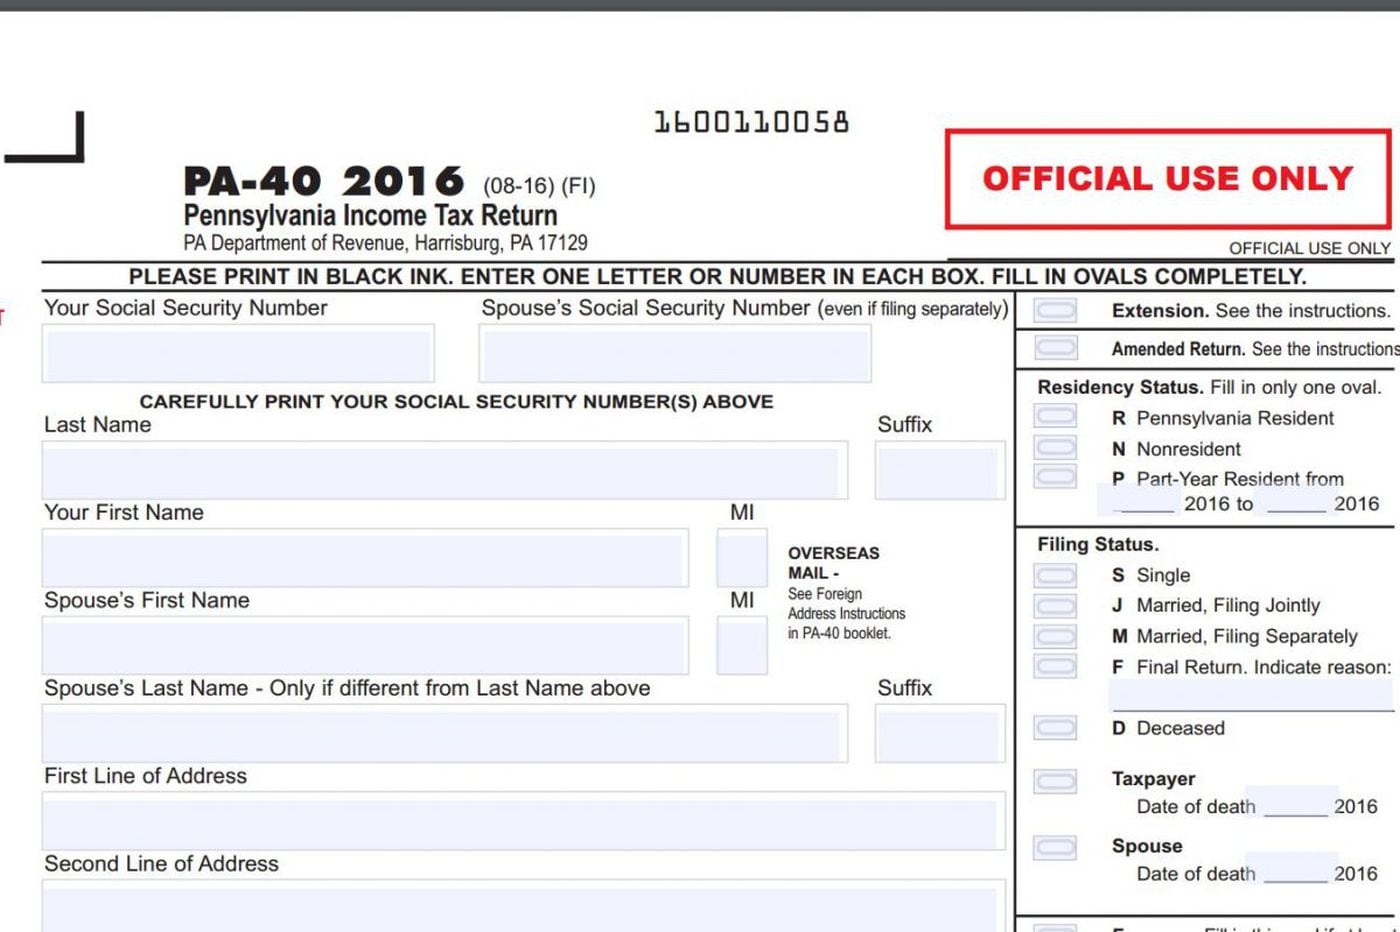The height and width of the screenshot is (932, 1400).
Task: Fill in the Deceased oval
Action: click(1055, 728)
